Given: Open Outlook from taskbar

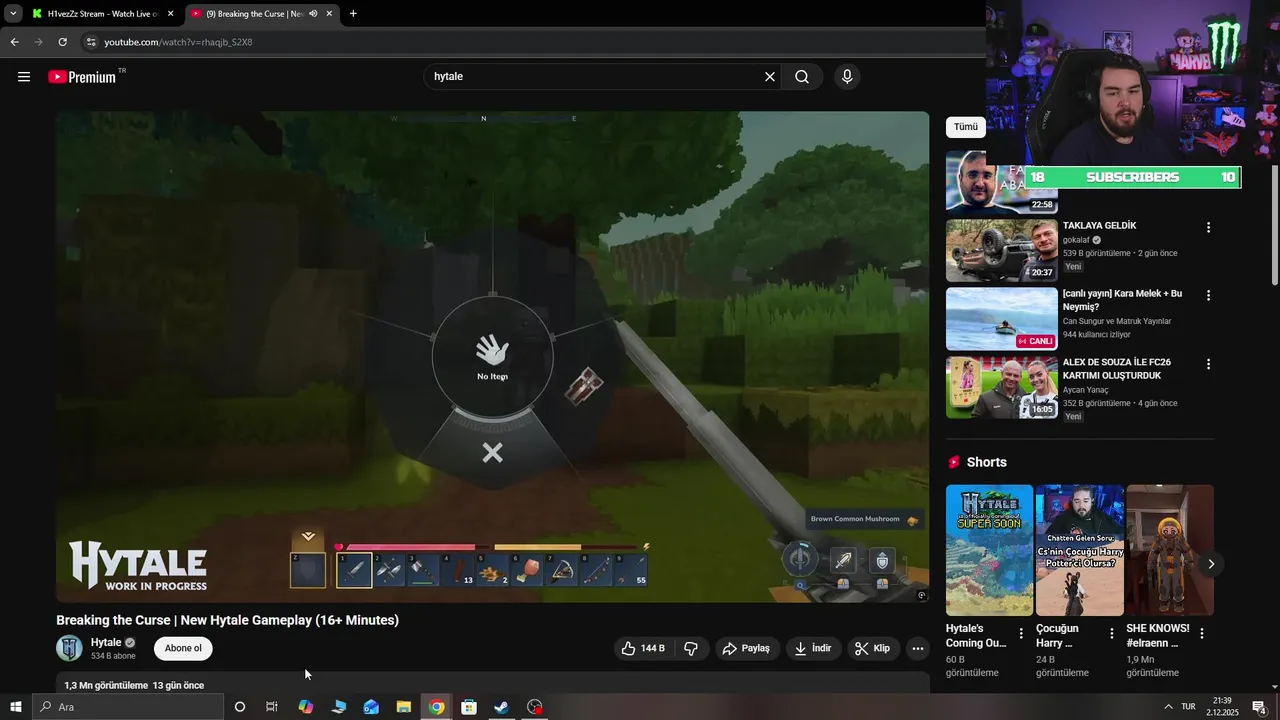Looking at the screenshot, I should click(x=371, y=707).
